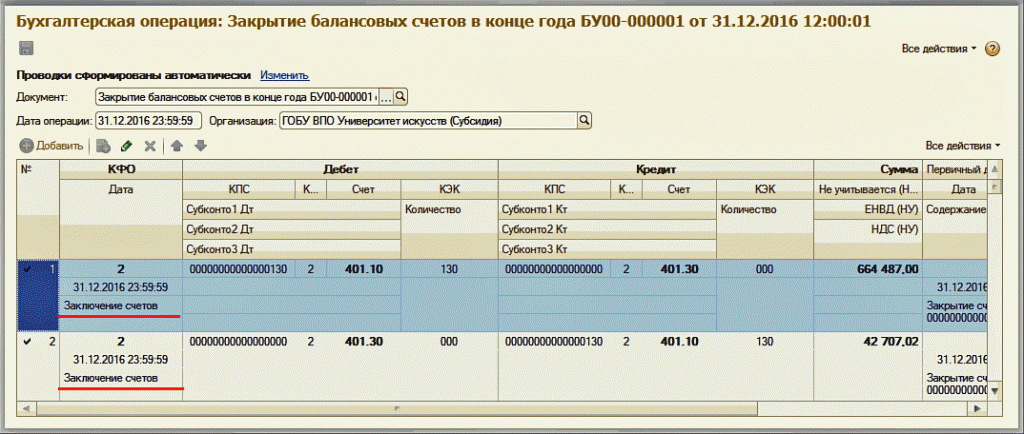Click Документ field ellipsis select button

tap(387, 97)
